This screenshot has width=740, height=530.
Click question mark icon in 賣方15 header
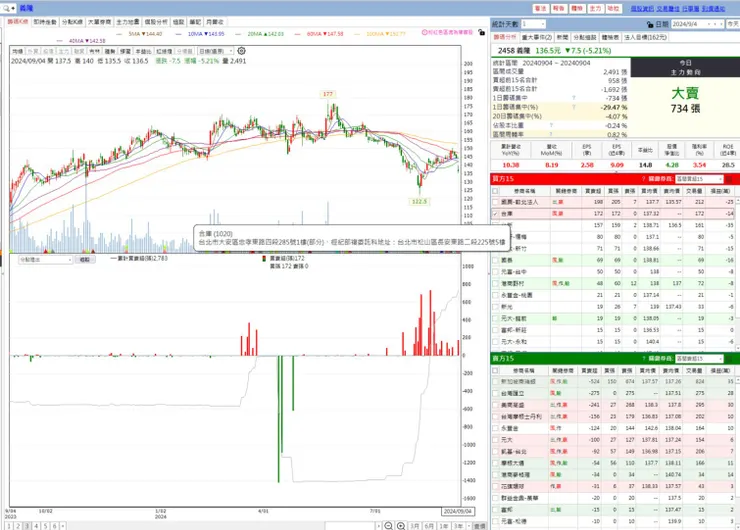point(643,359)
